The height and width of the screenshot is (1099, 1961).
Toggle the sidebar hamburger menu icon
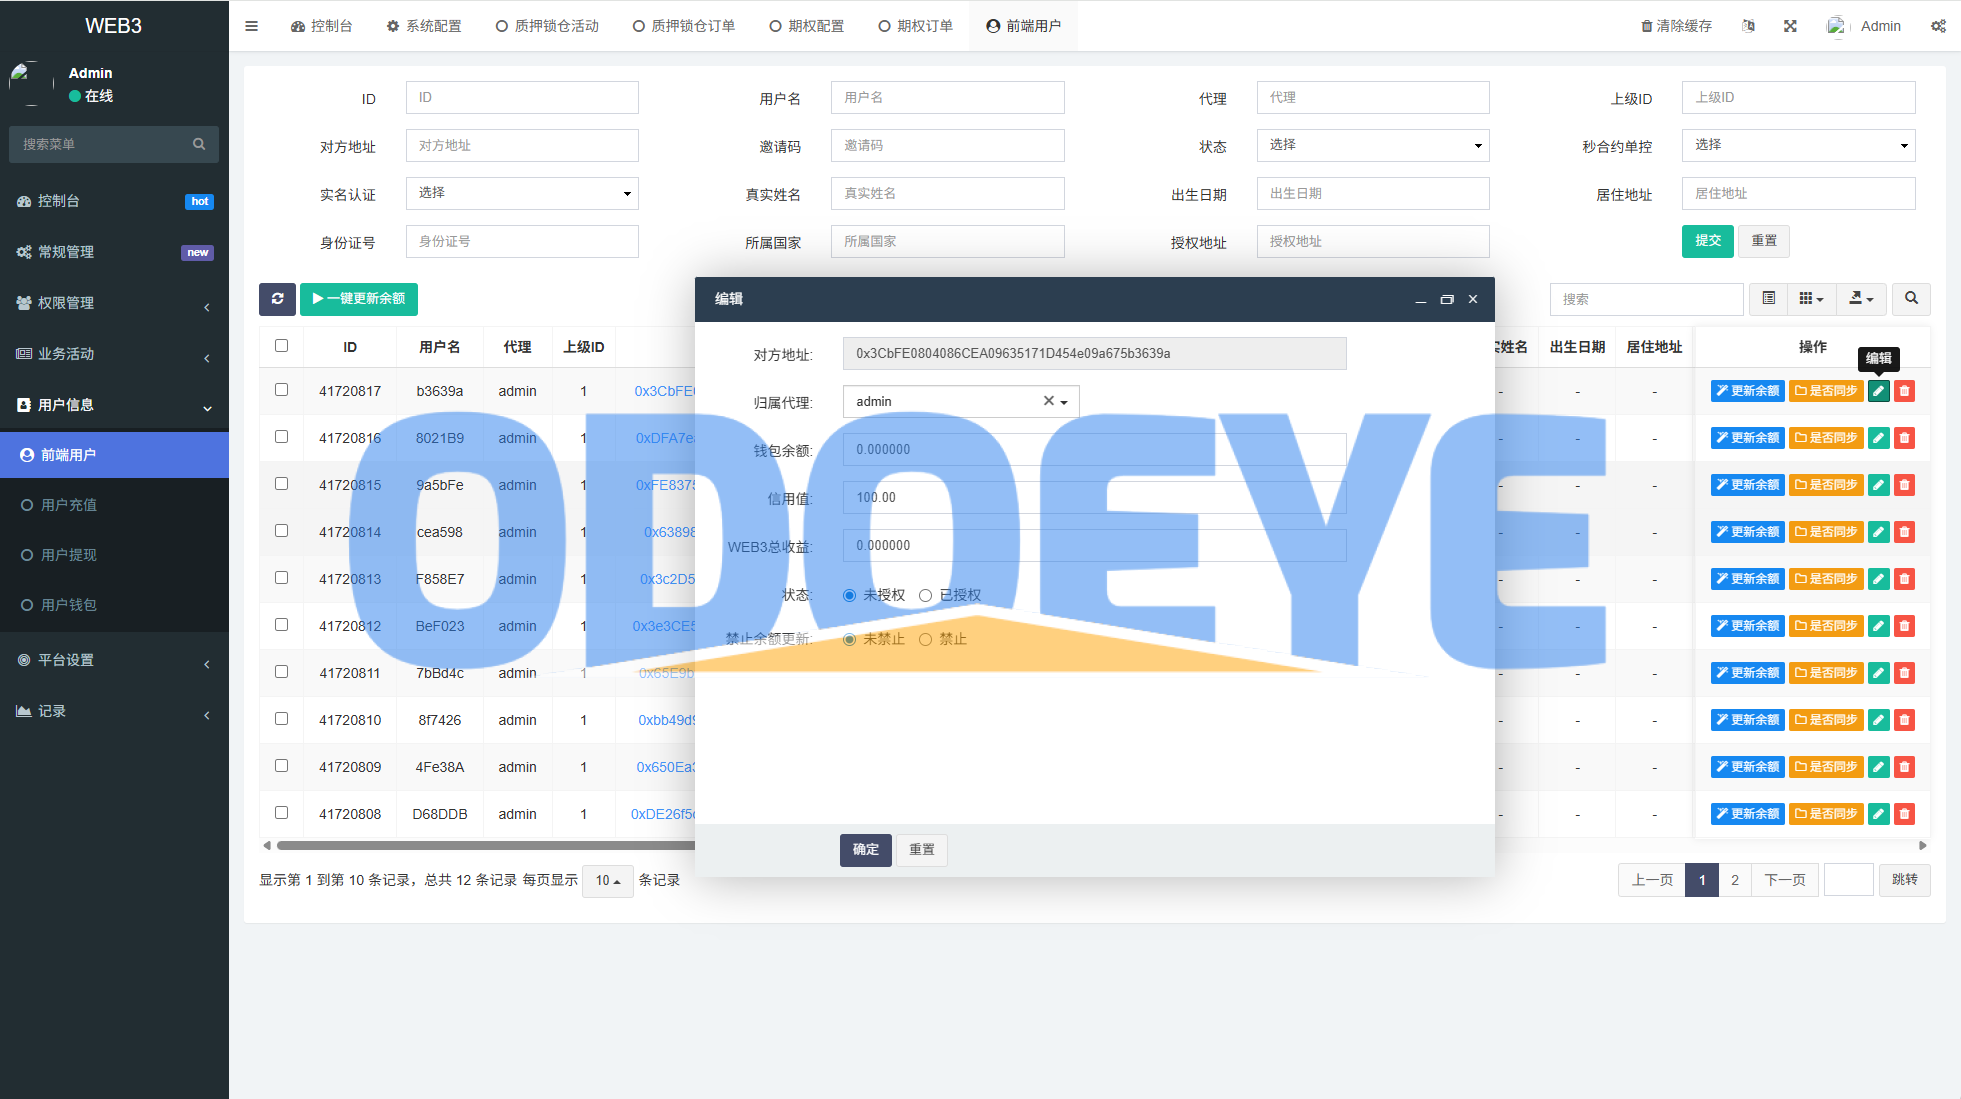tap(251, 26)
